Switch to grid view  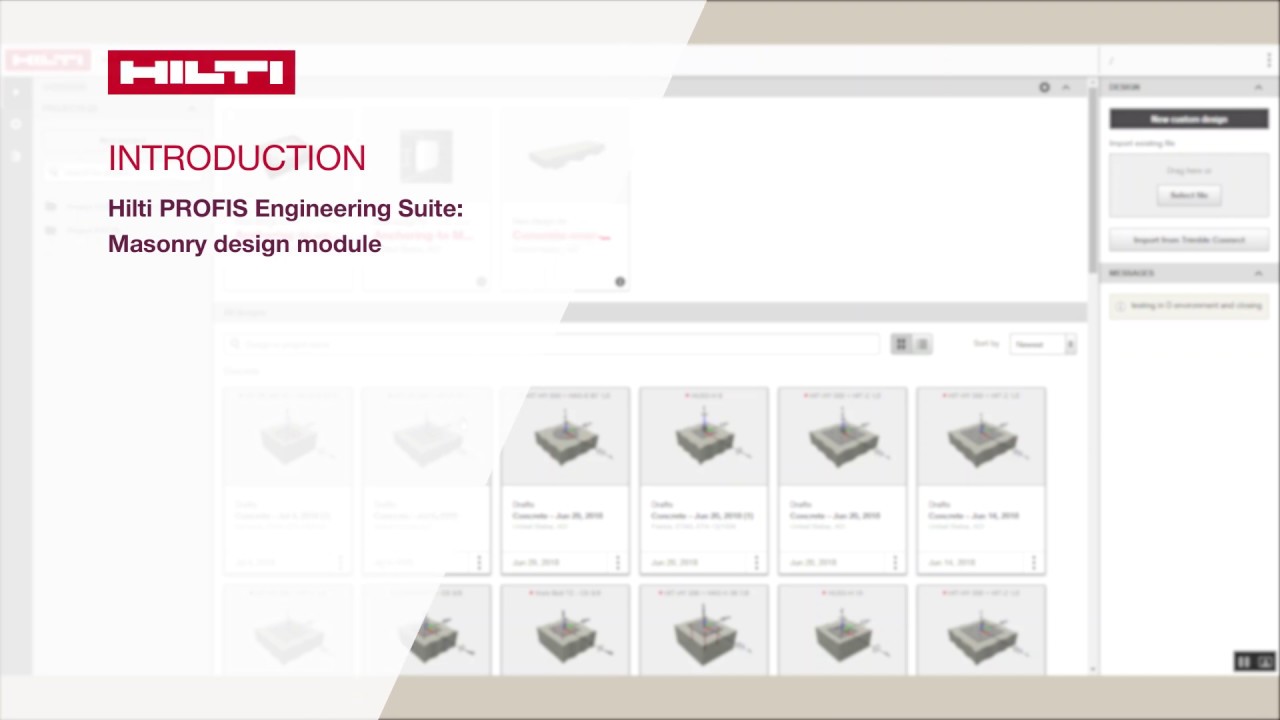(x=901, y=344)
